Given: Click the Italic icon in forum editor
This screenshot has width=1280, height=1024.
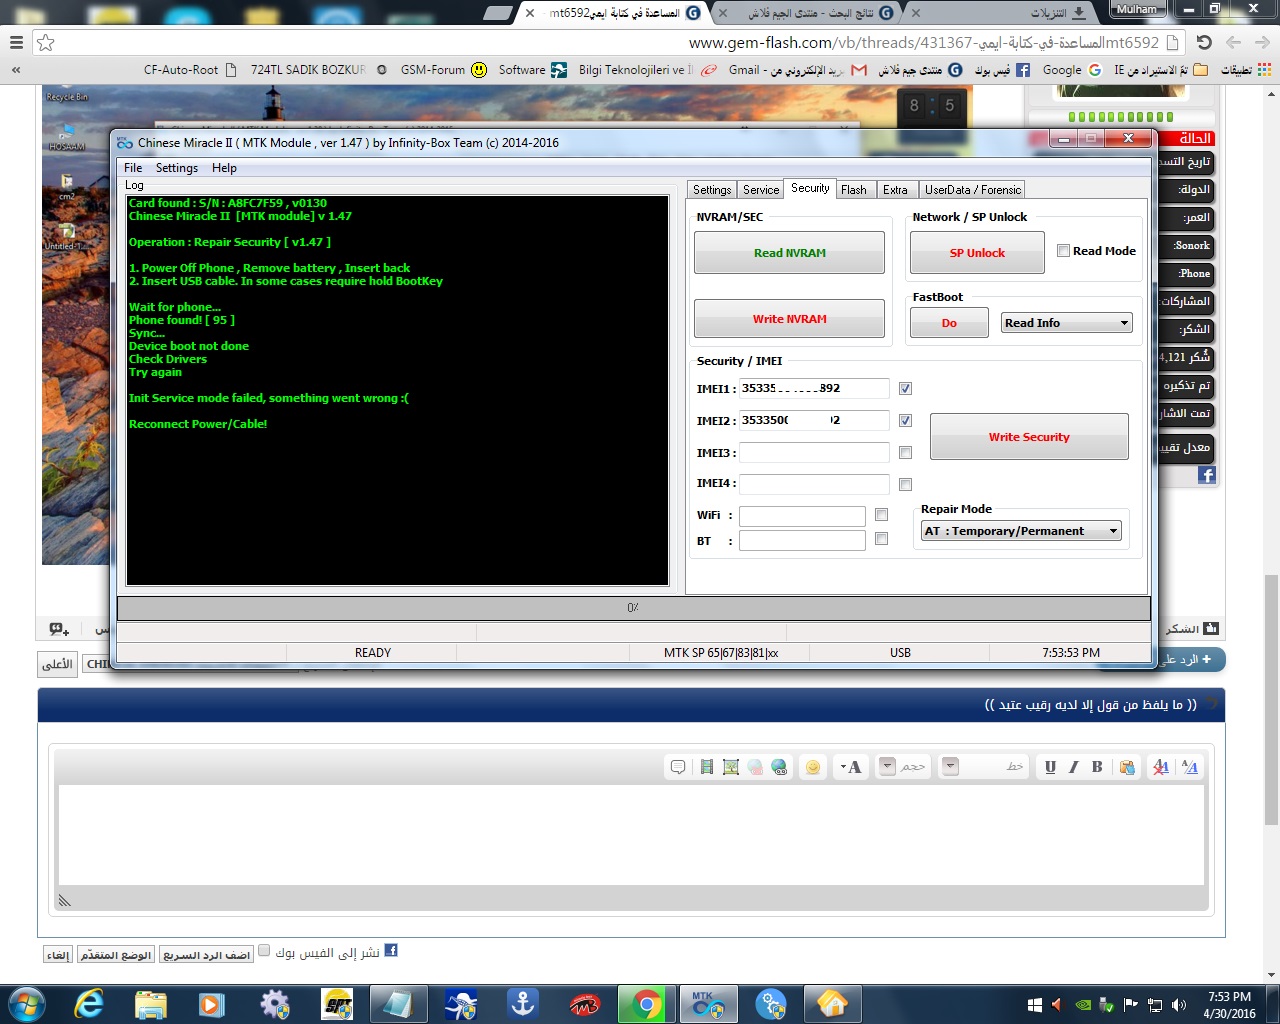Looking at the screenshot, I should (1074, 767).
